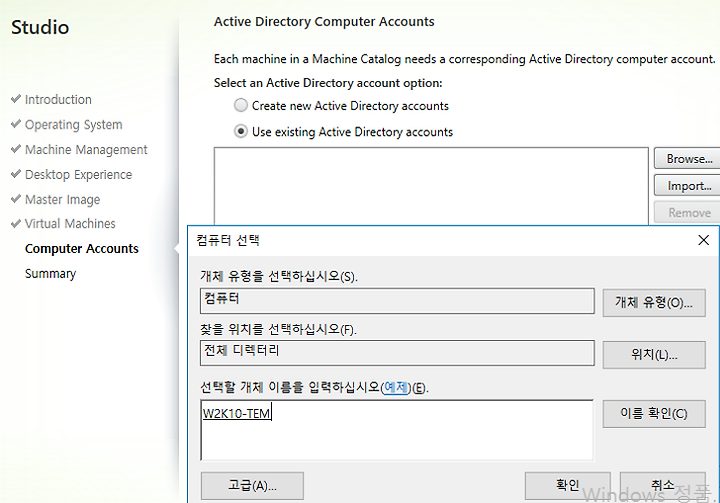Open Machine Management step

tap(86, 150)
